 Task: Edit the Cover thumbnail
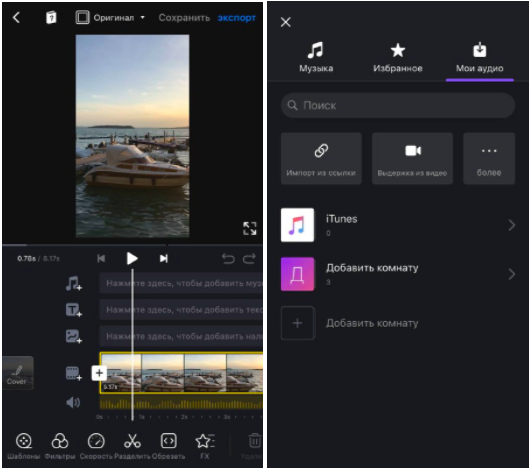18,373
